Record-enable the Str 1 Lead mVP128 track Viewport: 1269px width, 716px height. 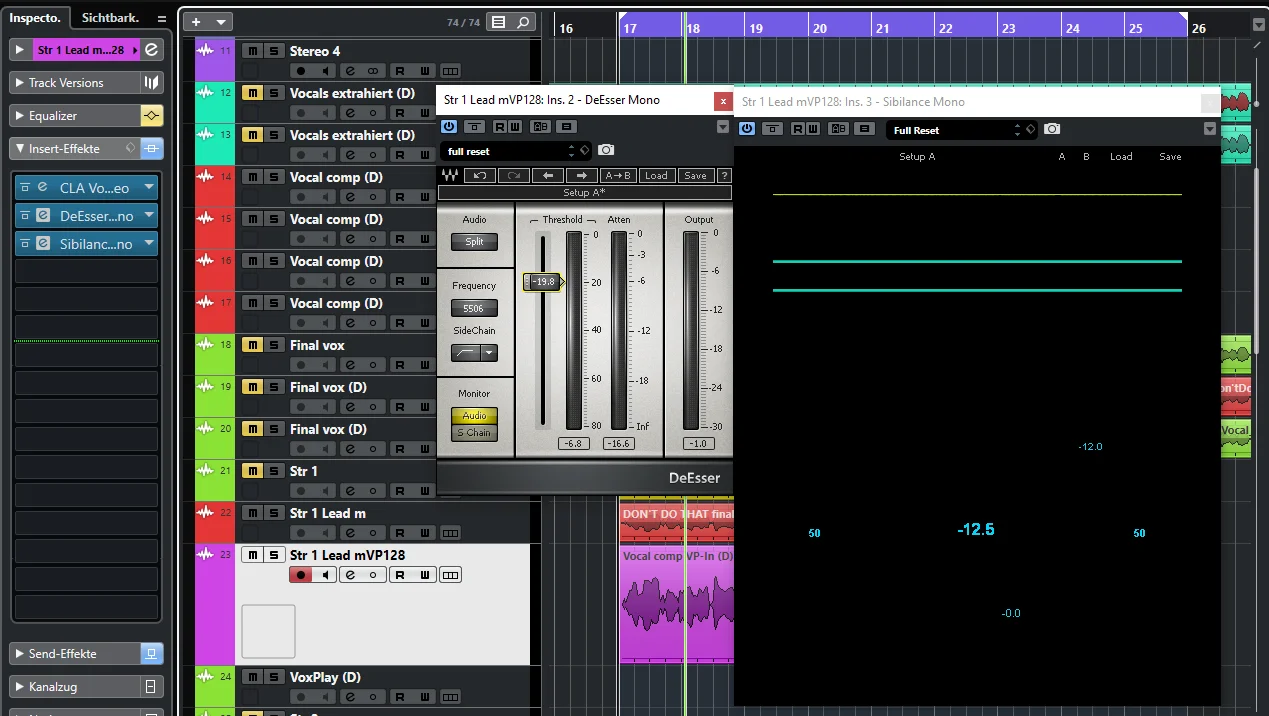[300, 575]
